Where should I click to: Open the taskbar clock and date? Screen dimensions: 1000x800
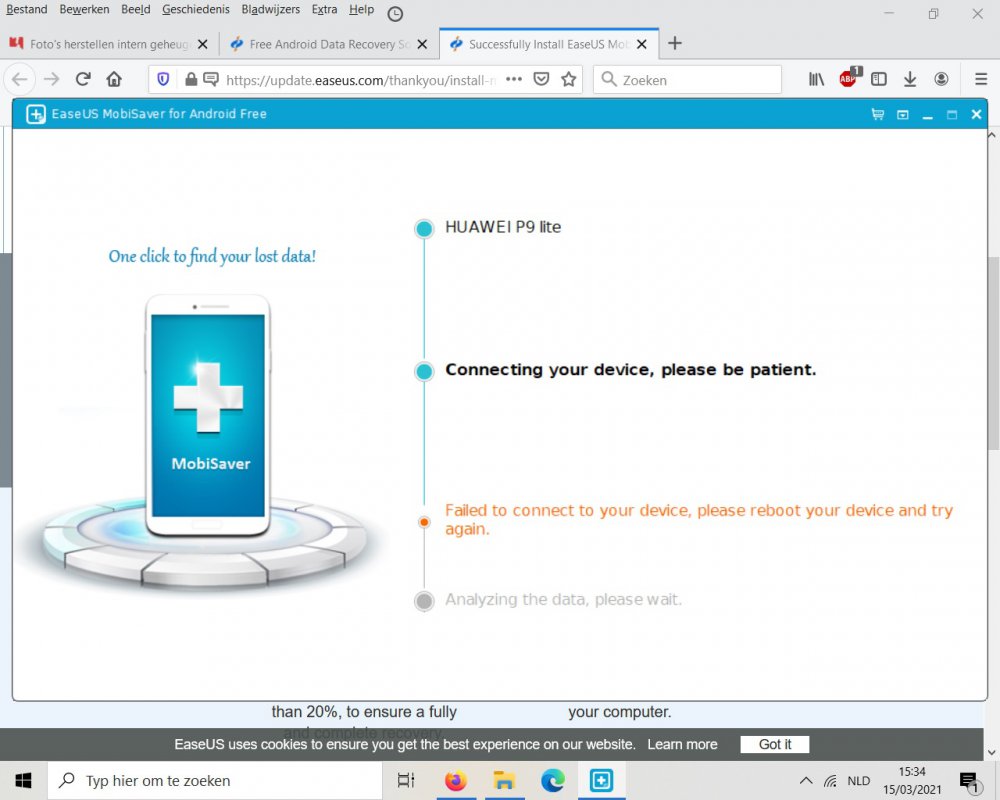click(x=911, y=780)
